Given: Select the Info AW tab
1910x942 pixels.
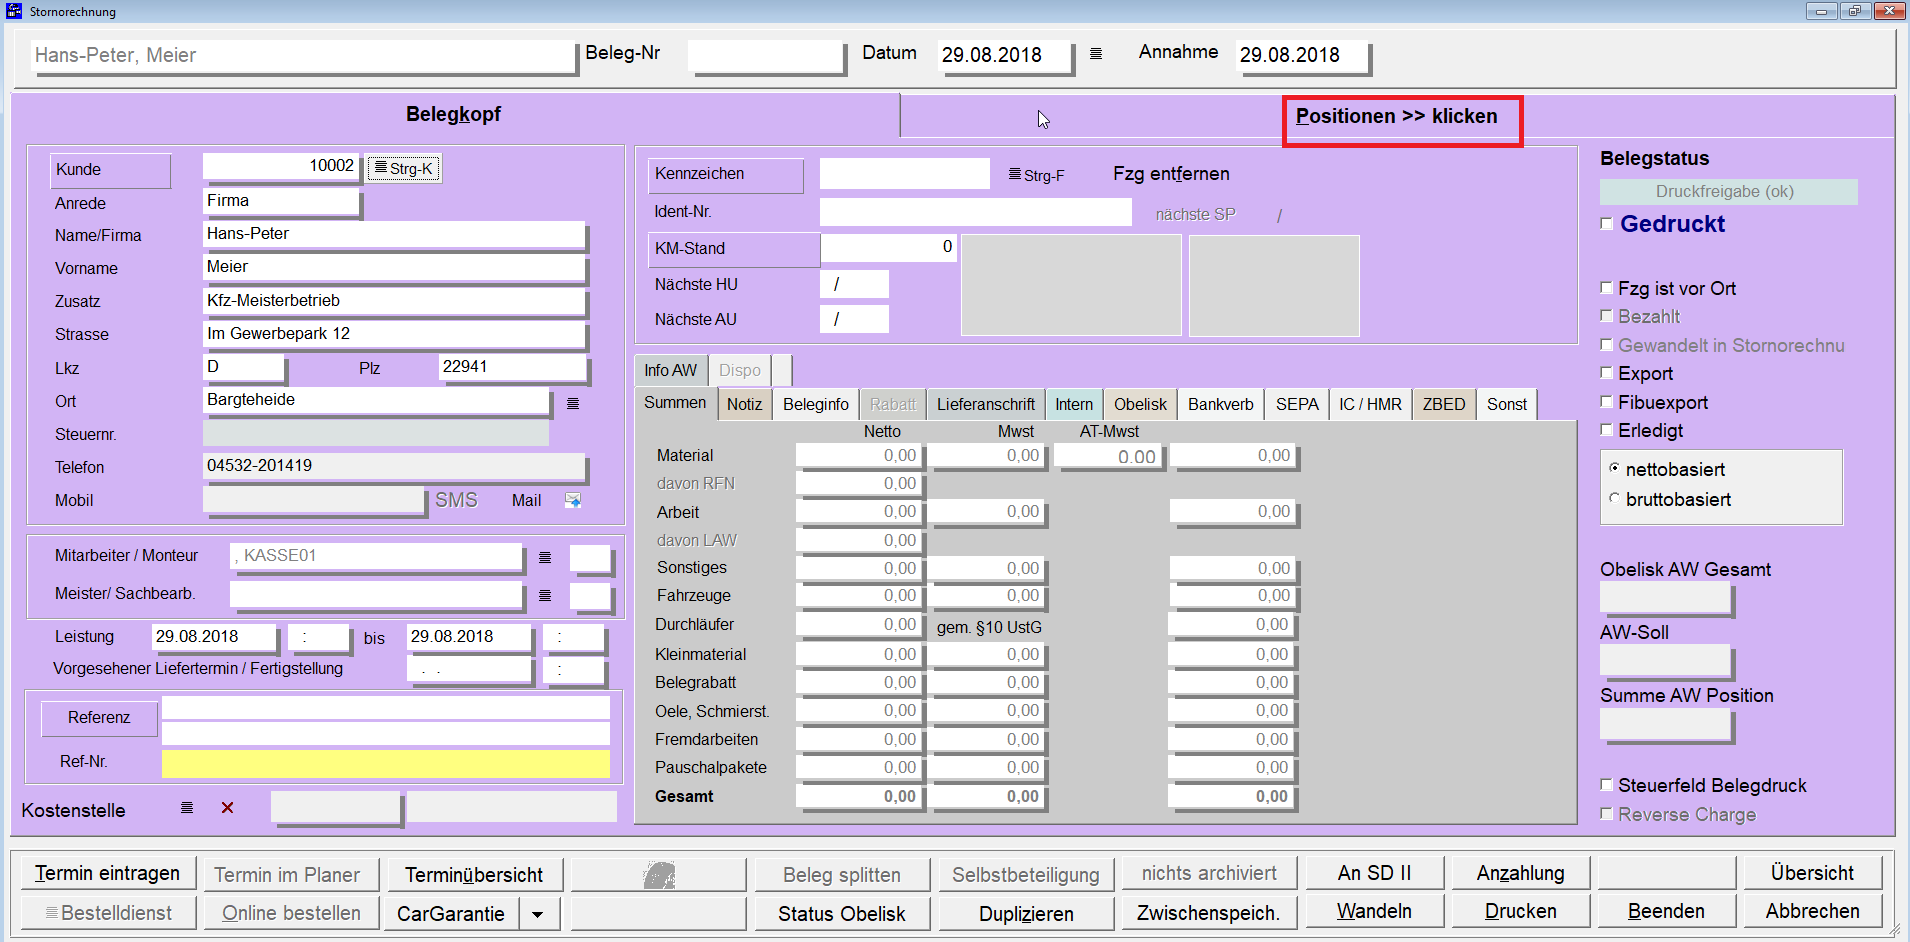Looking at the screenshot, I should [x=670, y=370].
